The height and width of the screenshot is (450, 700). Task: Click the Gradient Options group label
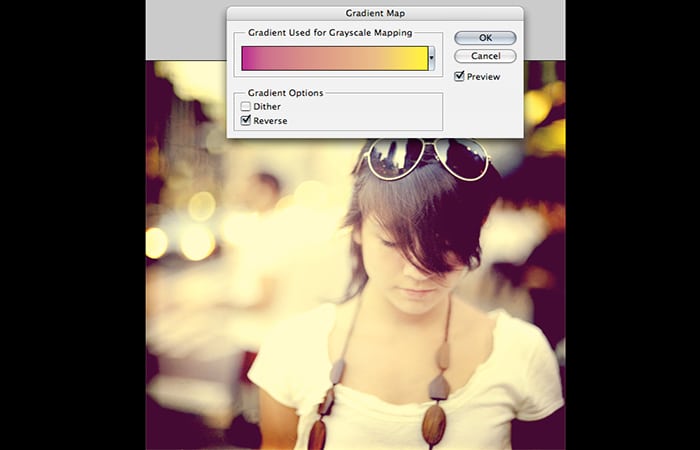click(285, 93)
